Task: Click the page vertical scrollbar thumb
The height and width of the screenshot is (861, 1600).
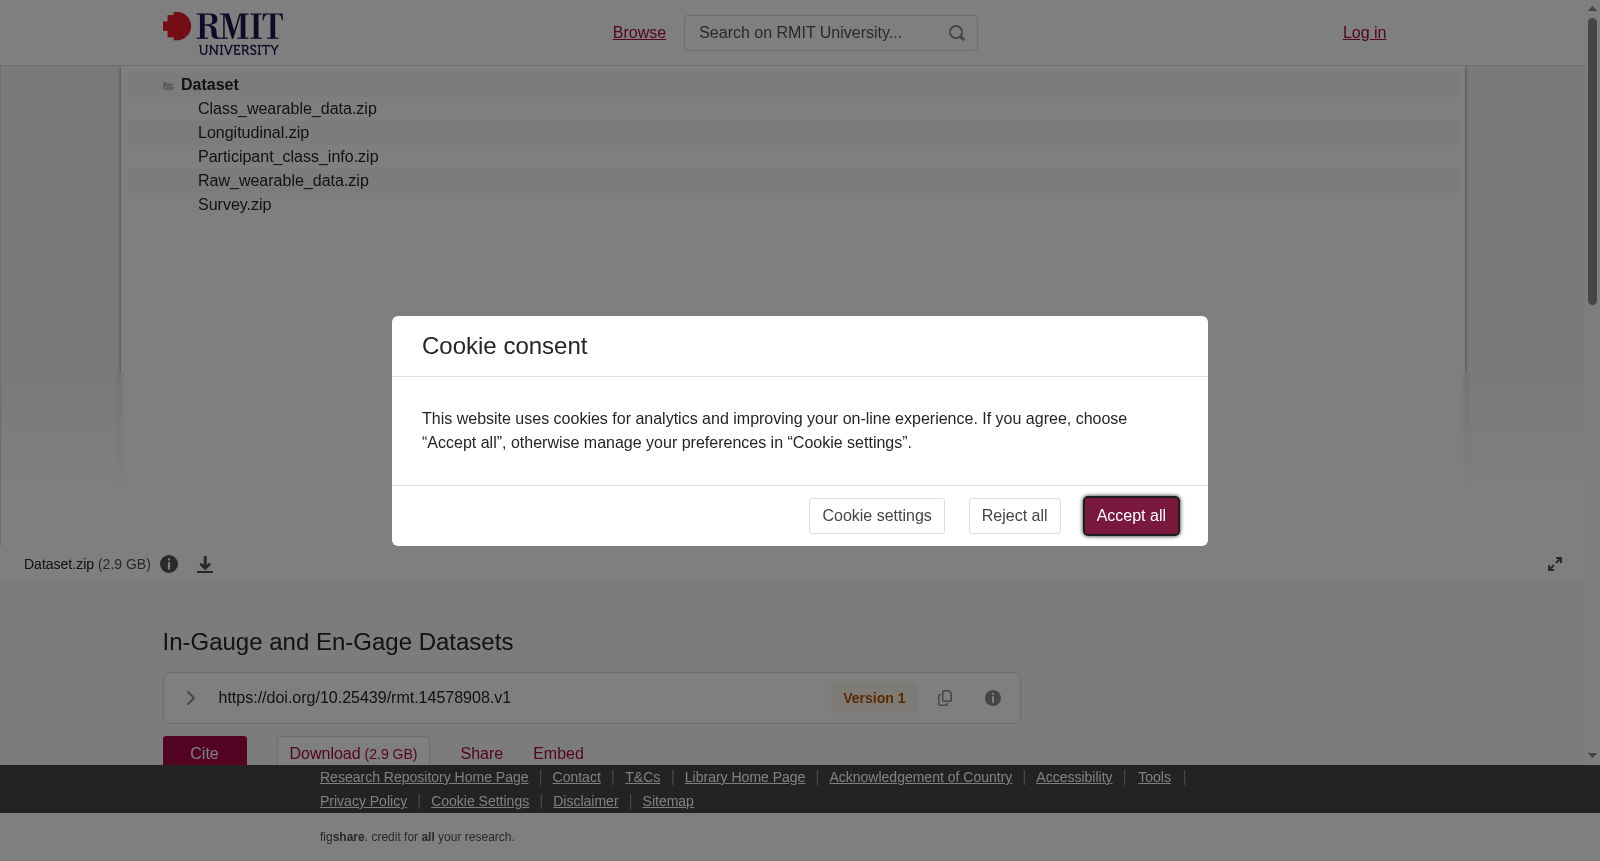Action: pos(1592,160)
